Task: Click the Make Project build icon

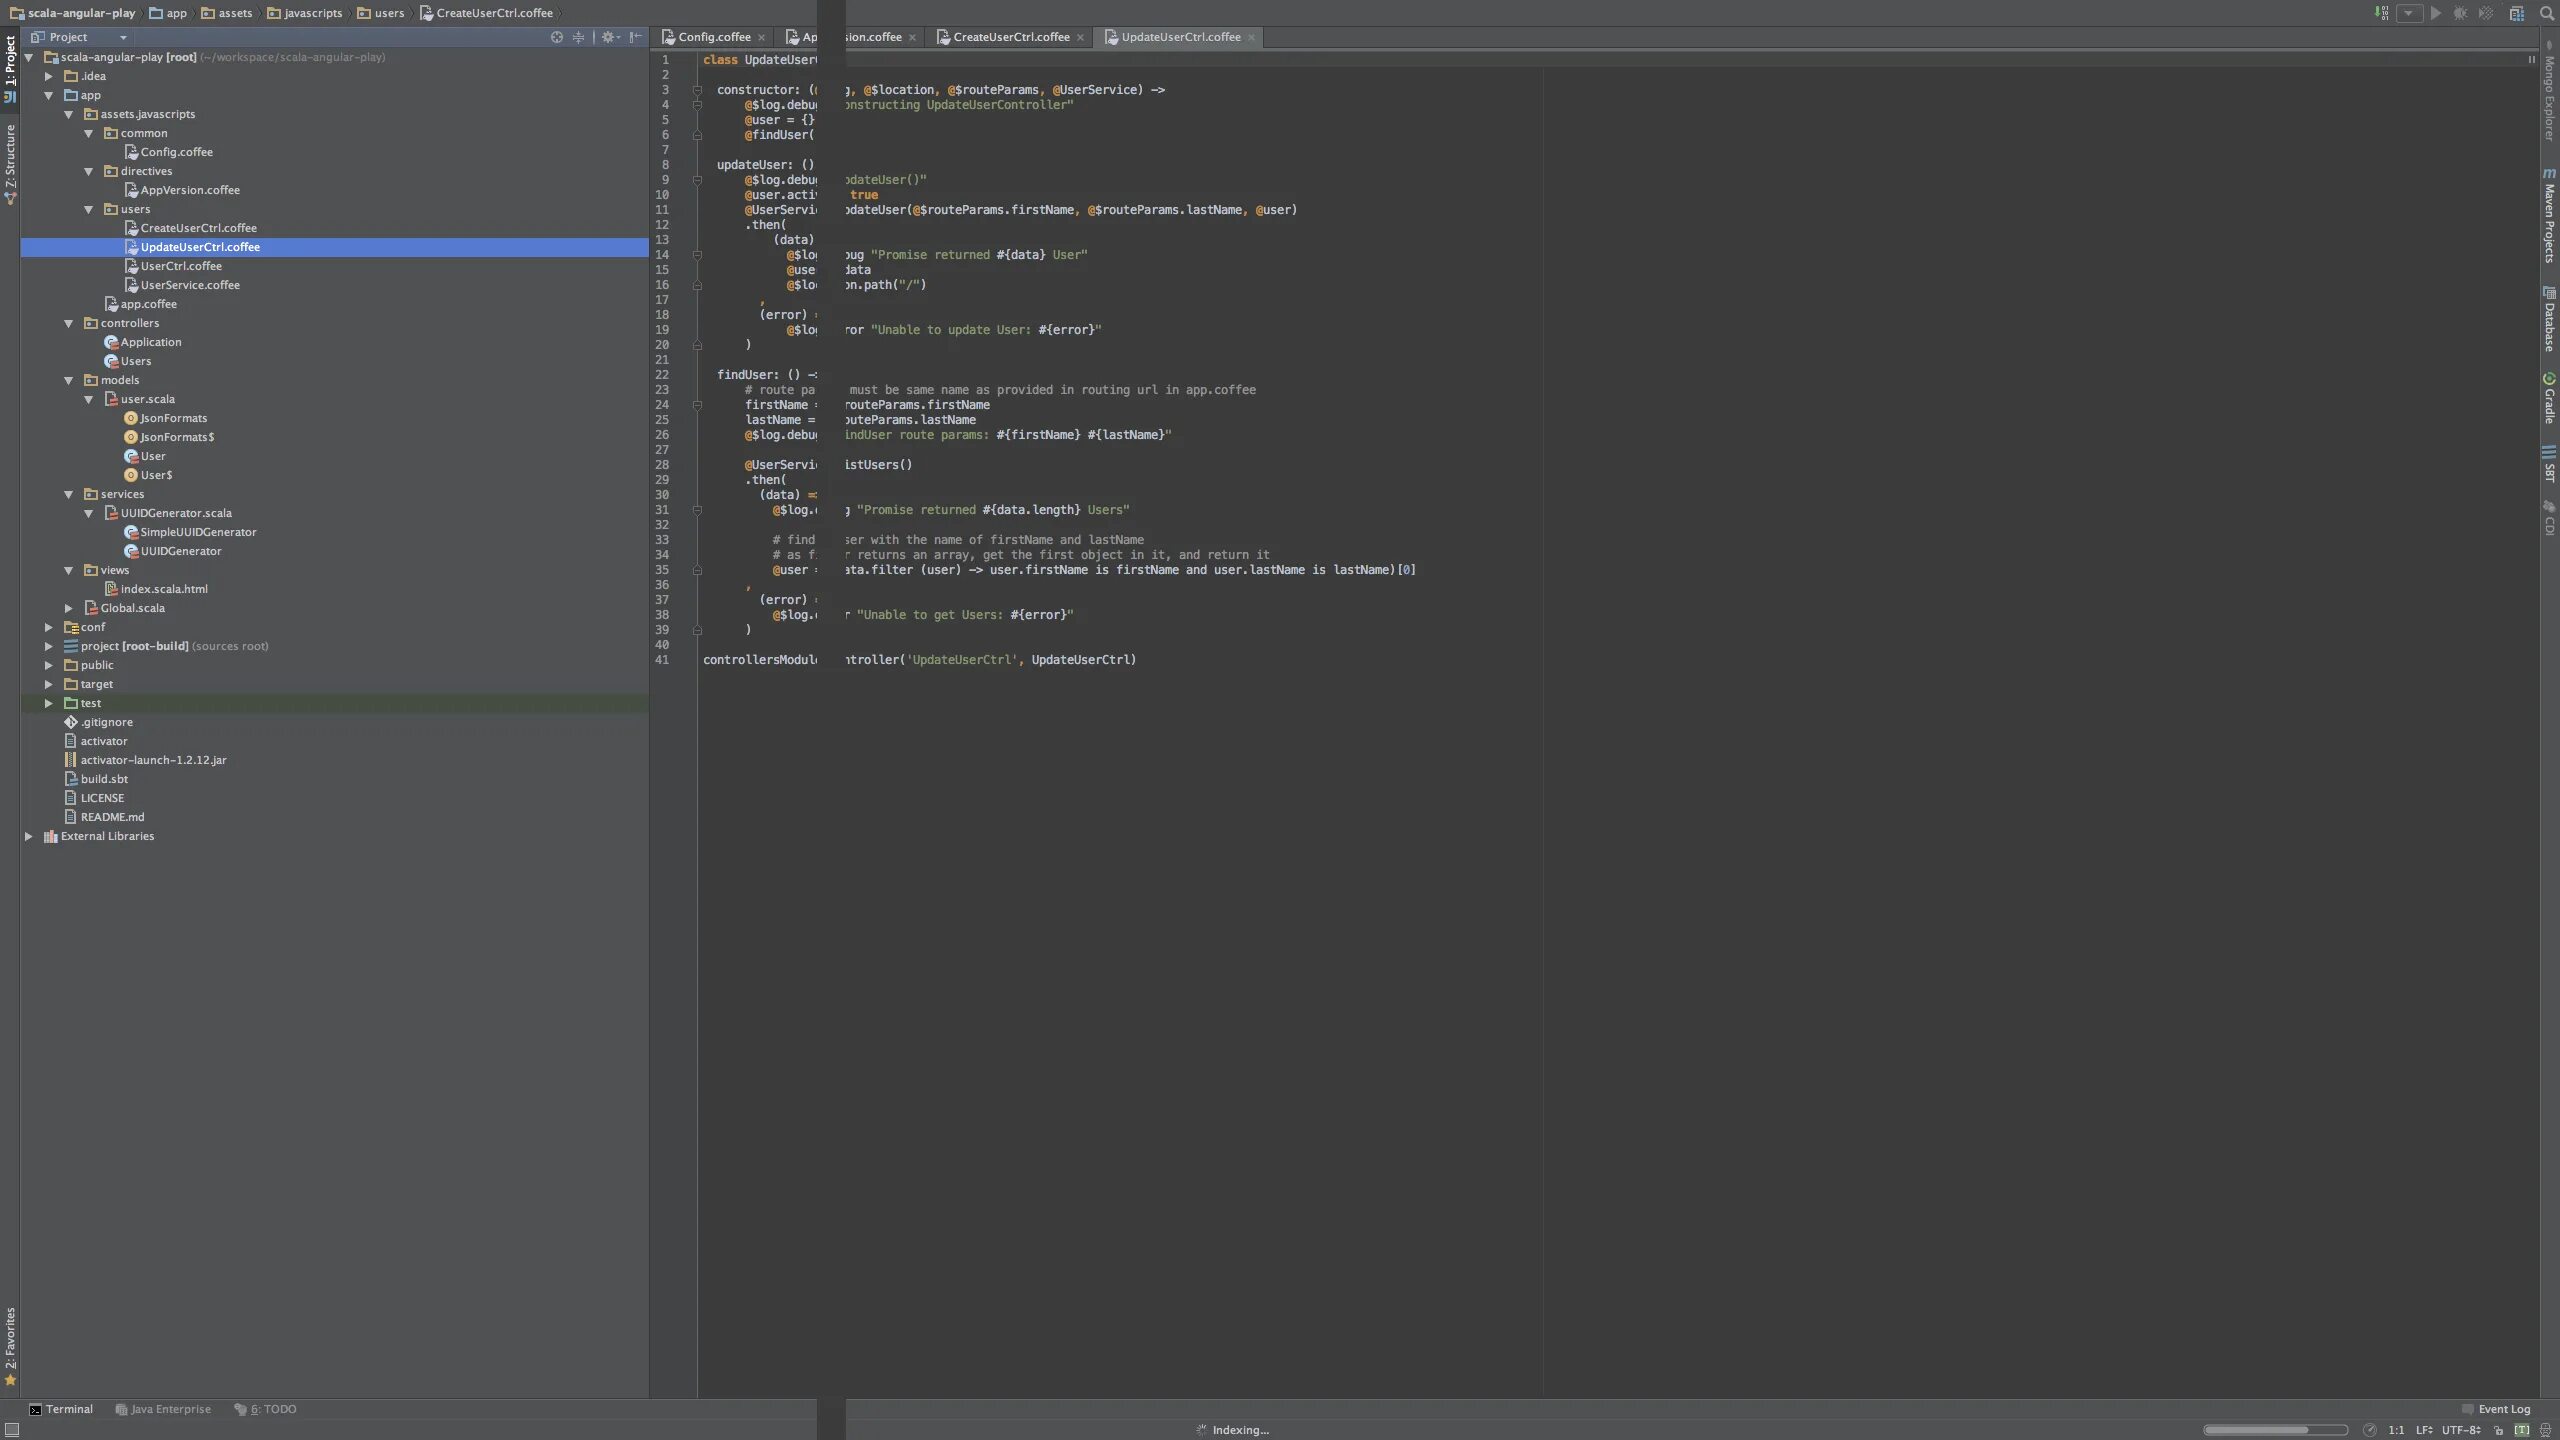Action: pyautogui.click(x=2381, y=13)
